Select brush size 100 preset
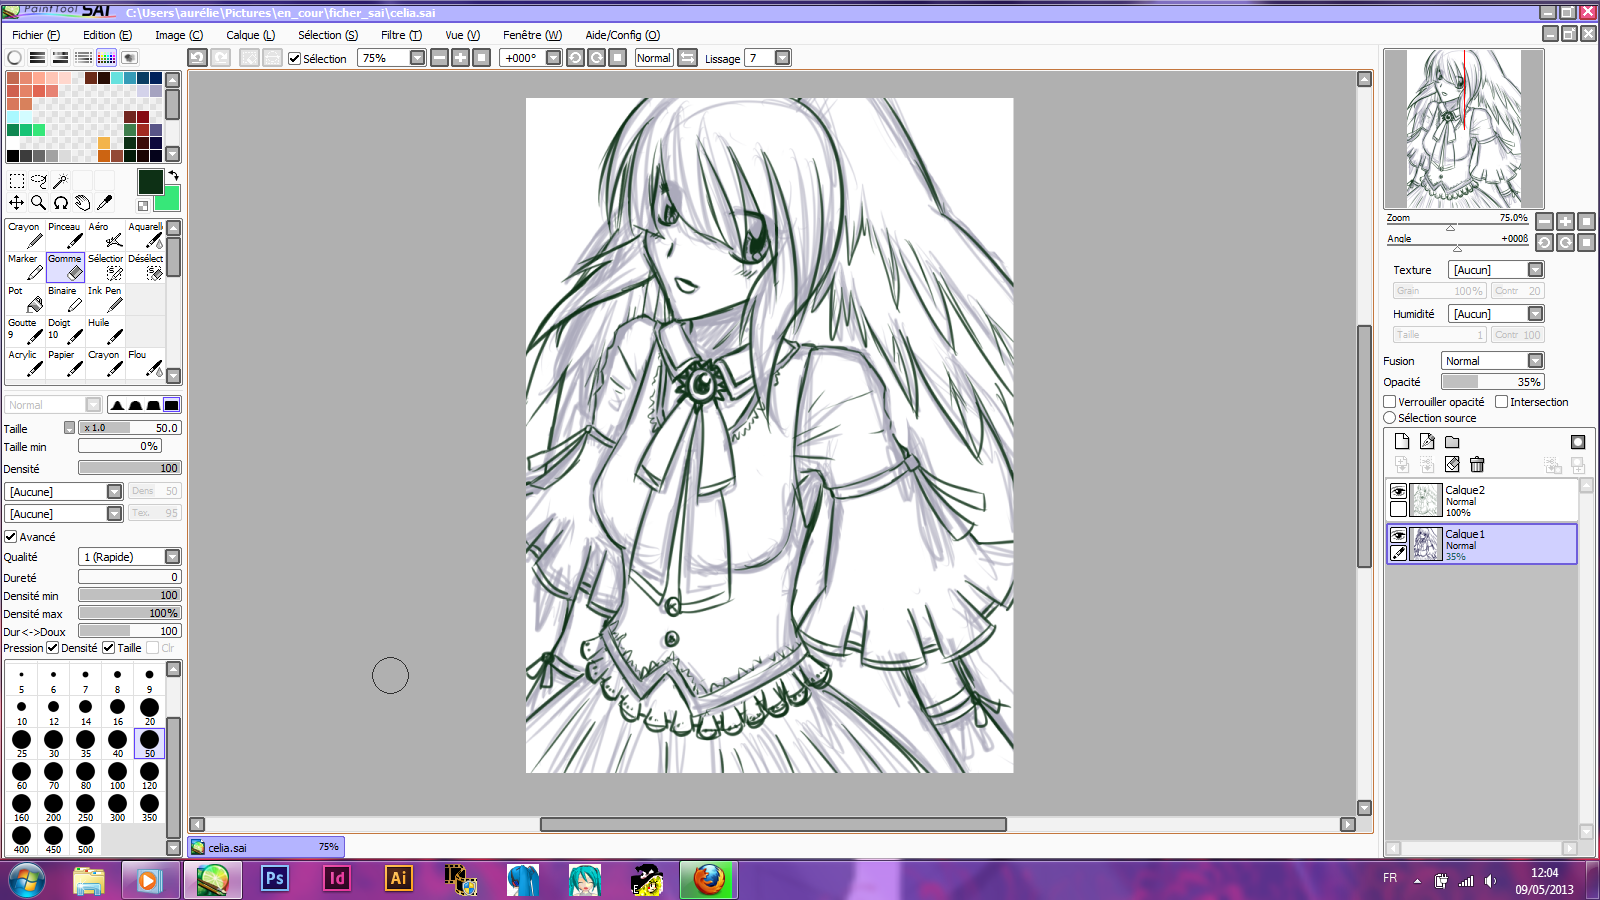The width and height of the screenshot is (1600, 900). (117, 775)
